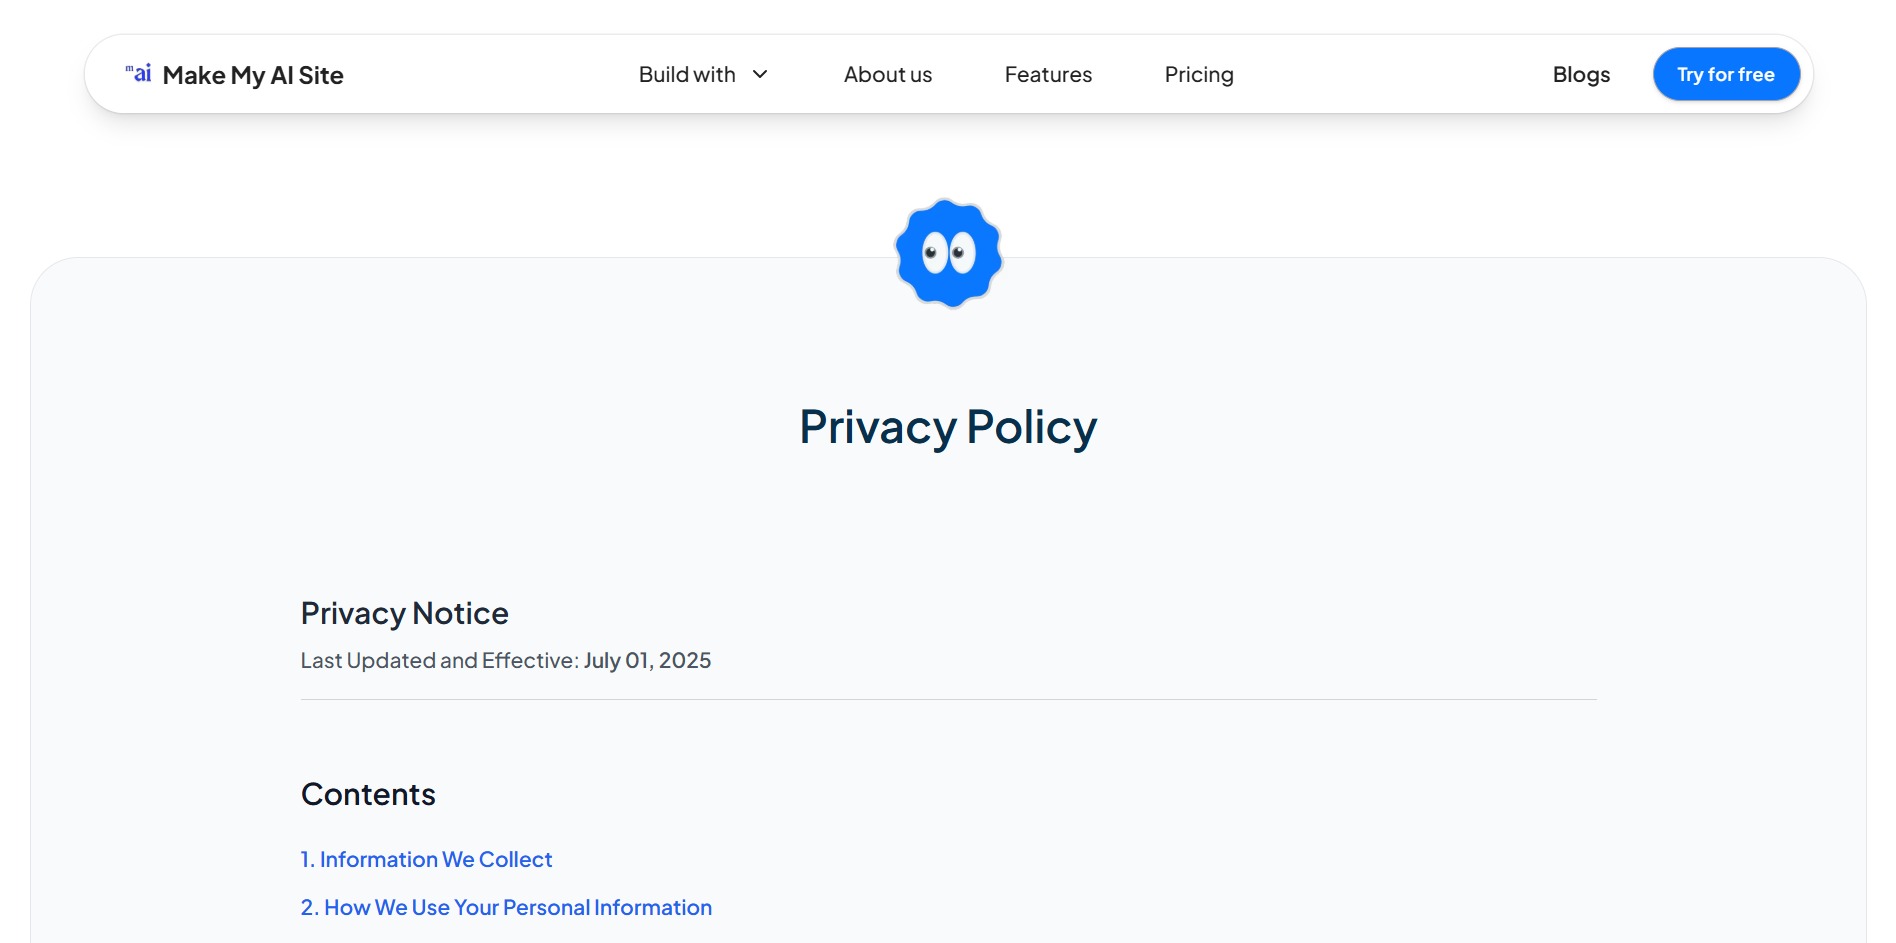Go to the About us page

[x=887, y=74]
